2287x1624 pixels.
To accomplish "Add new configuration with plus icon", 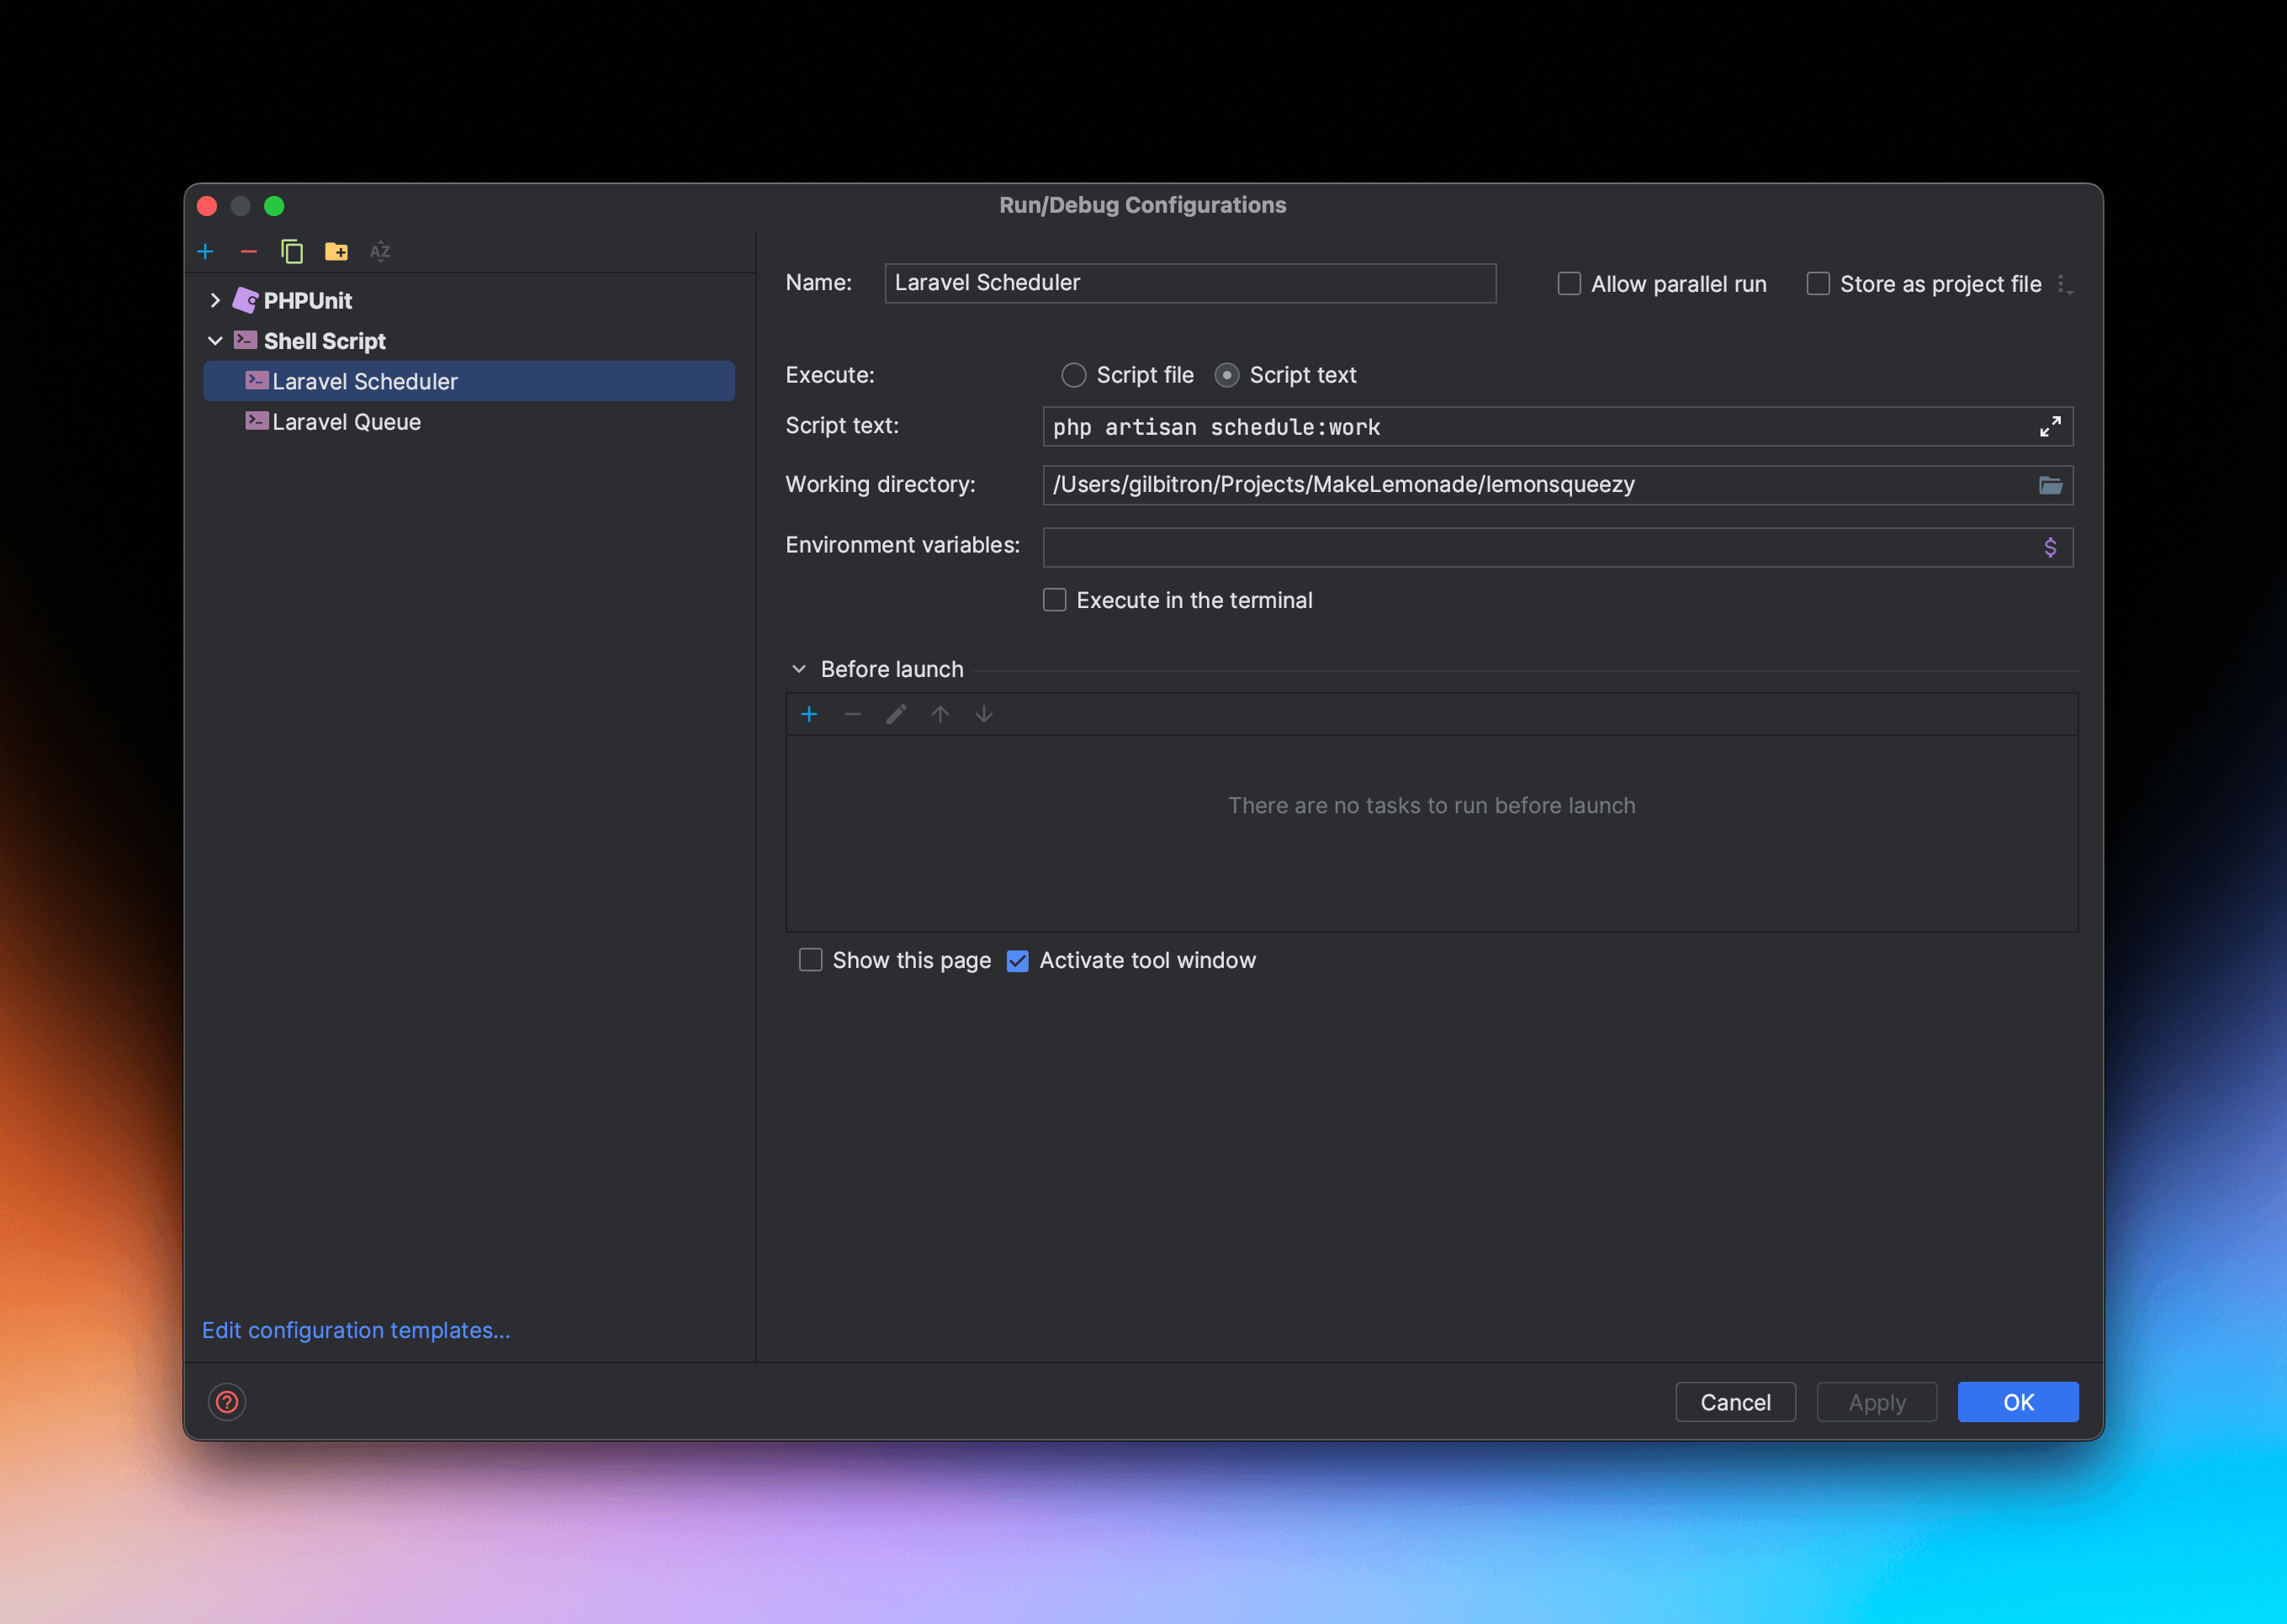I will pos(206,251).
